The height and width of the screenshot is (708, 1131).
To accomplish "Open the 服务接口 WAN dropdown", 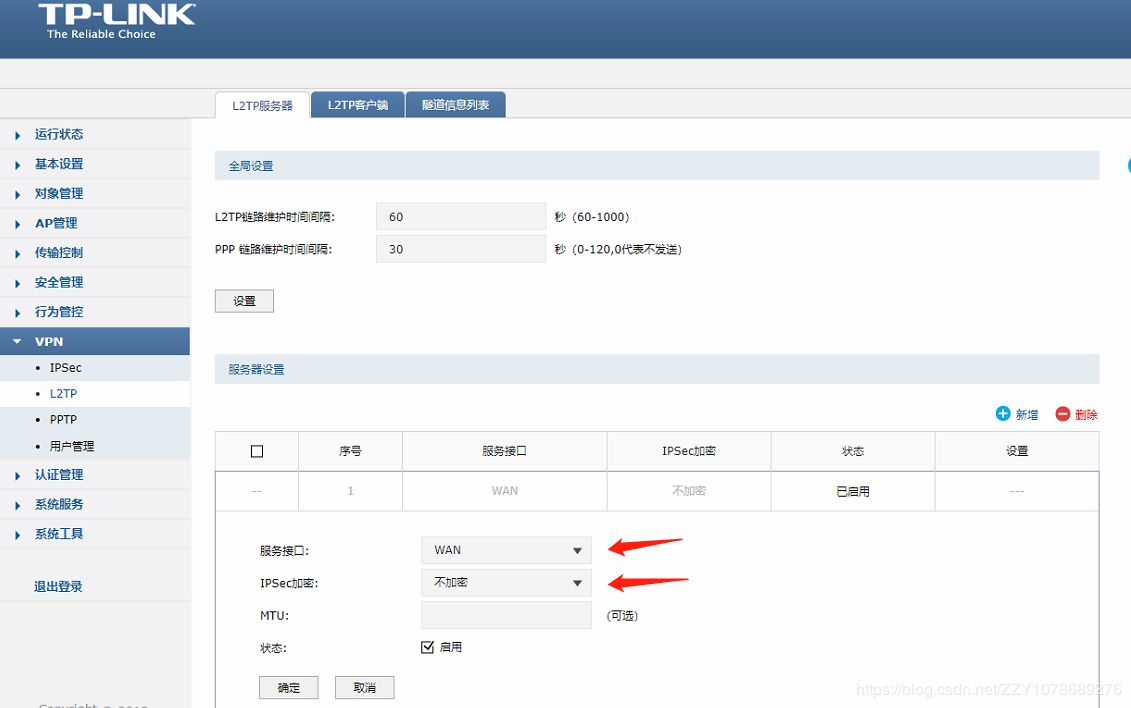I will point(506,550).
